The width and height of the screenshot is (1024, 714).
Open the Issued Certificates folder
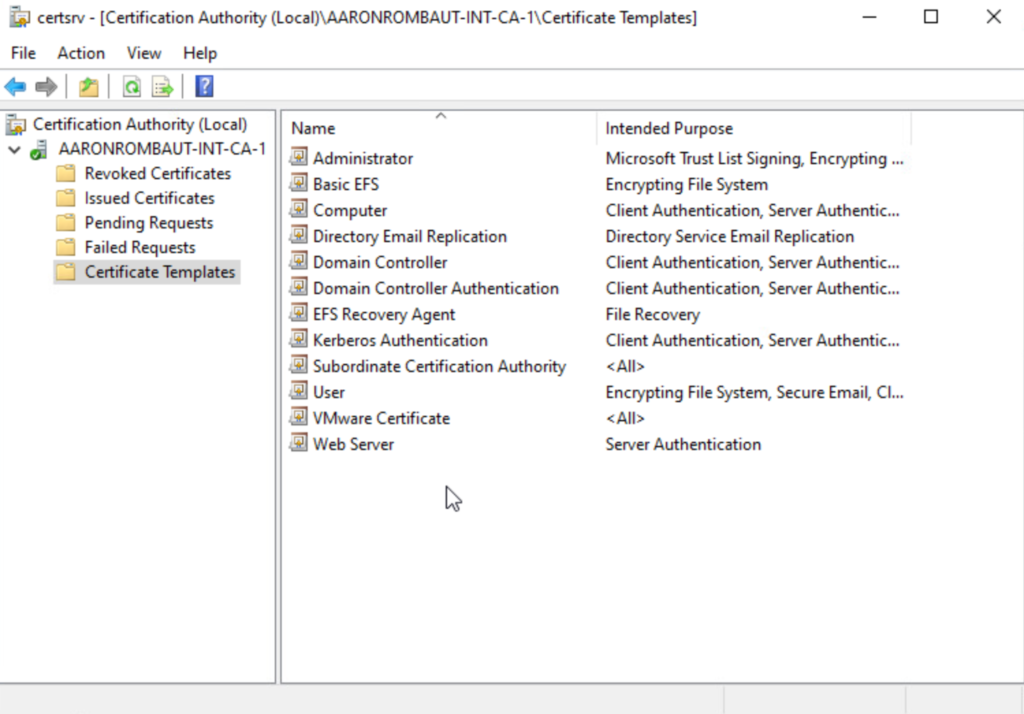pyautogui.click(x=149, y=198)
